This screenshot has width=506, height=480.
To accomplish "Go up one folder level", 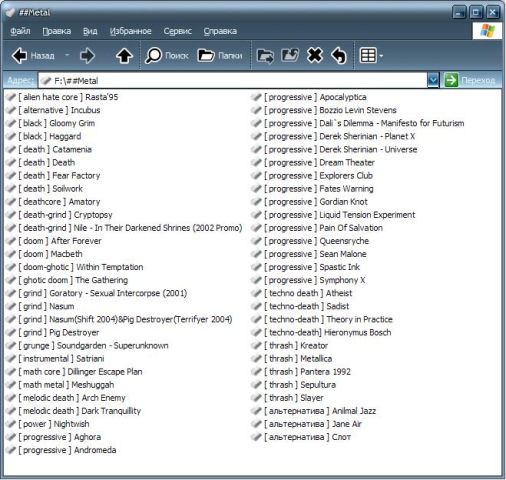I will point(124,56).
